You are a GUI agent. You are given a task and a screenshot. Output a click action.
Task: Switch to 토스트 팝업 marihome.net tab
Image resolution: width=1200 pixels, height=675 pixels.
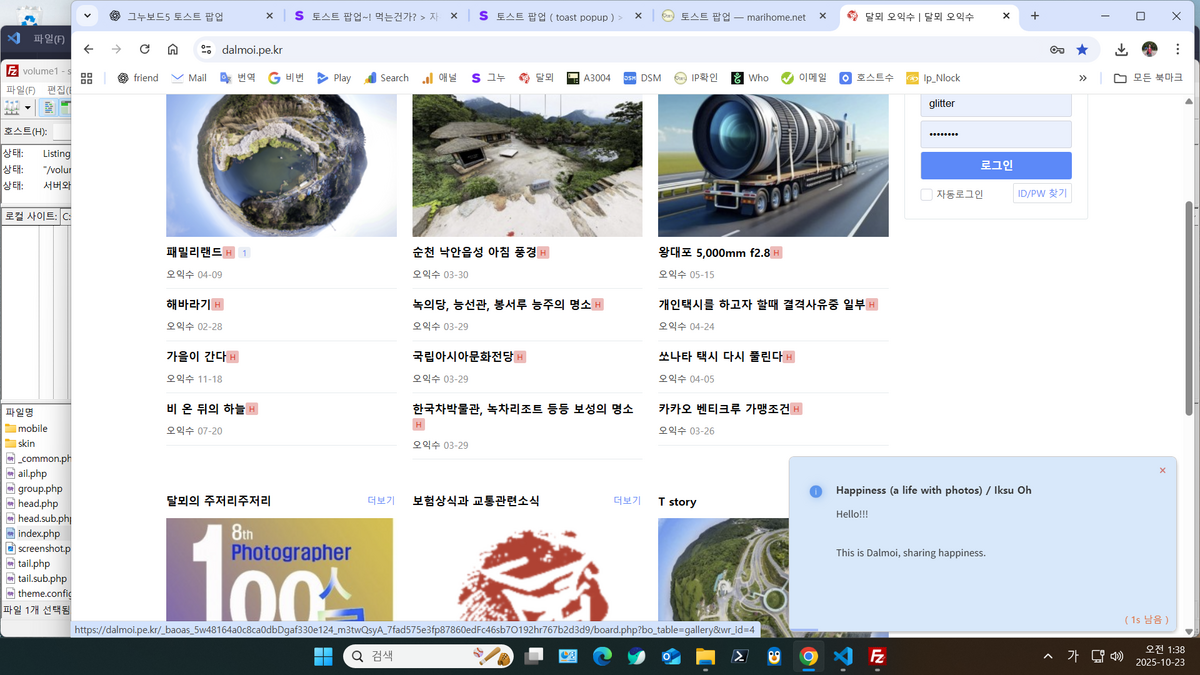(x=742, y=17)
